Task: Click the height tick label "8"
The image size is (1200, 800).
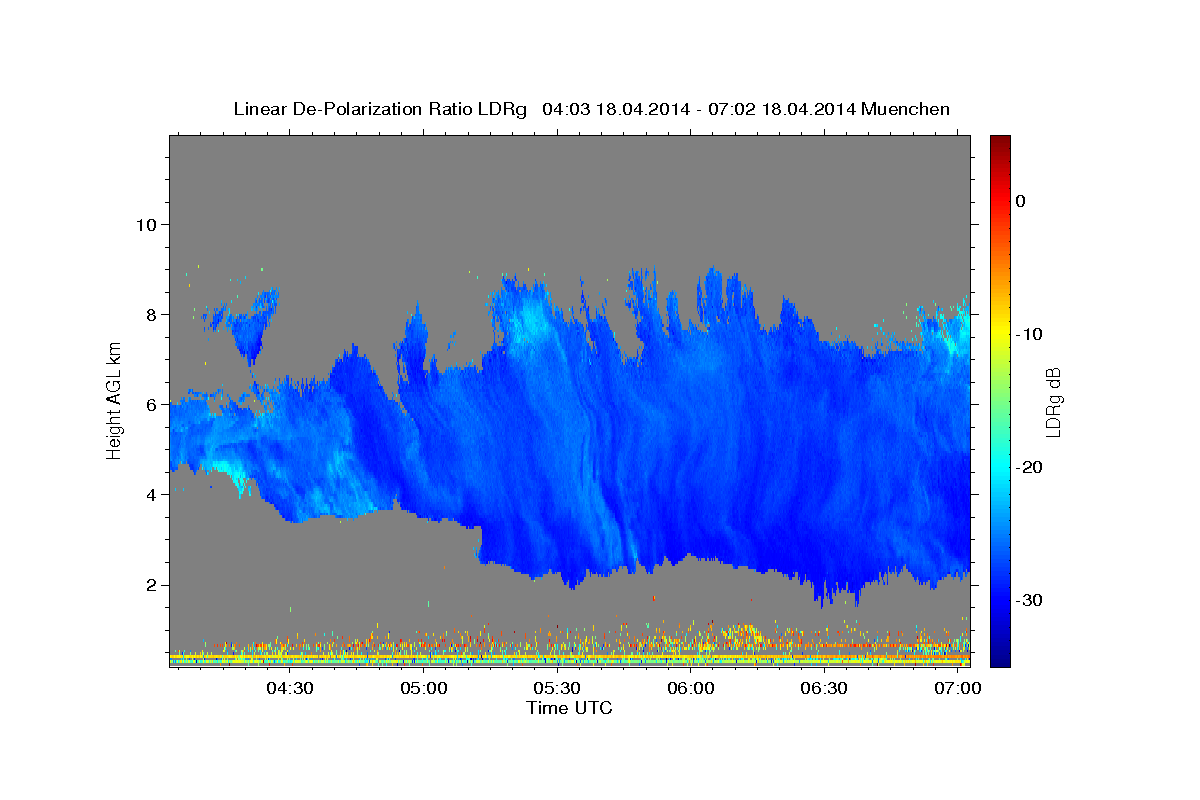Action: (152, 314)
